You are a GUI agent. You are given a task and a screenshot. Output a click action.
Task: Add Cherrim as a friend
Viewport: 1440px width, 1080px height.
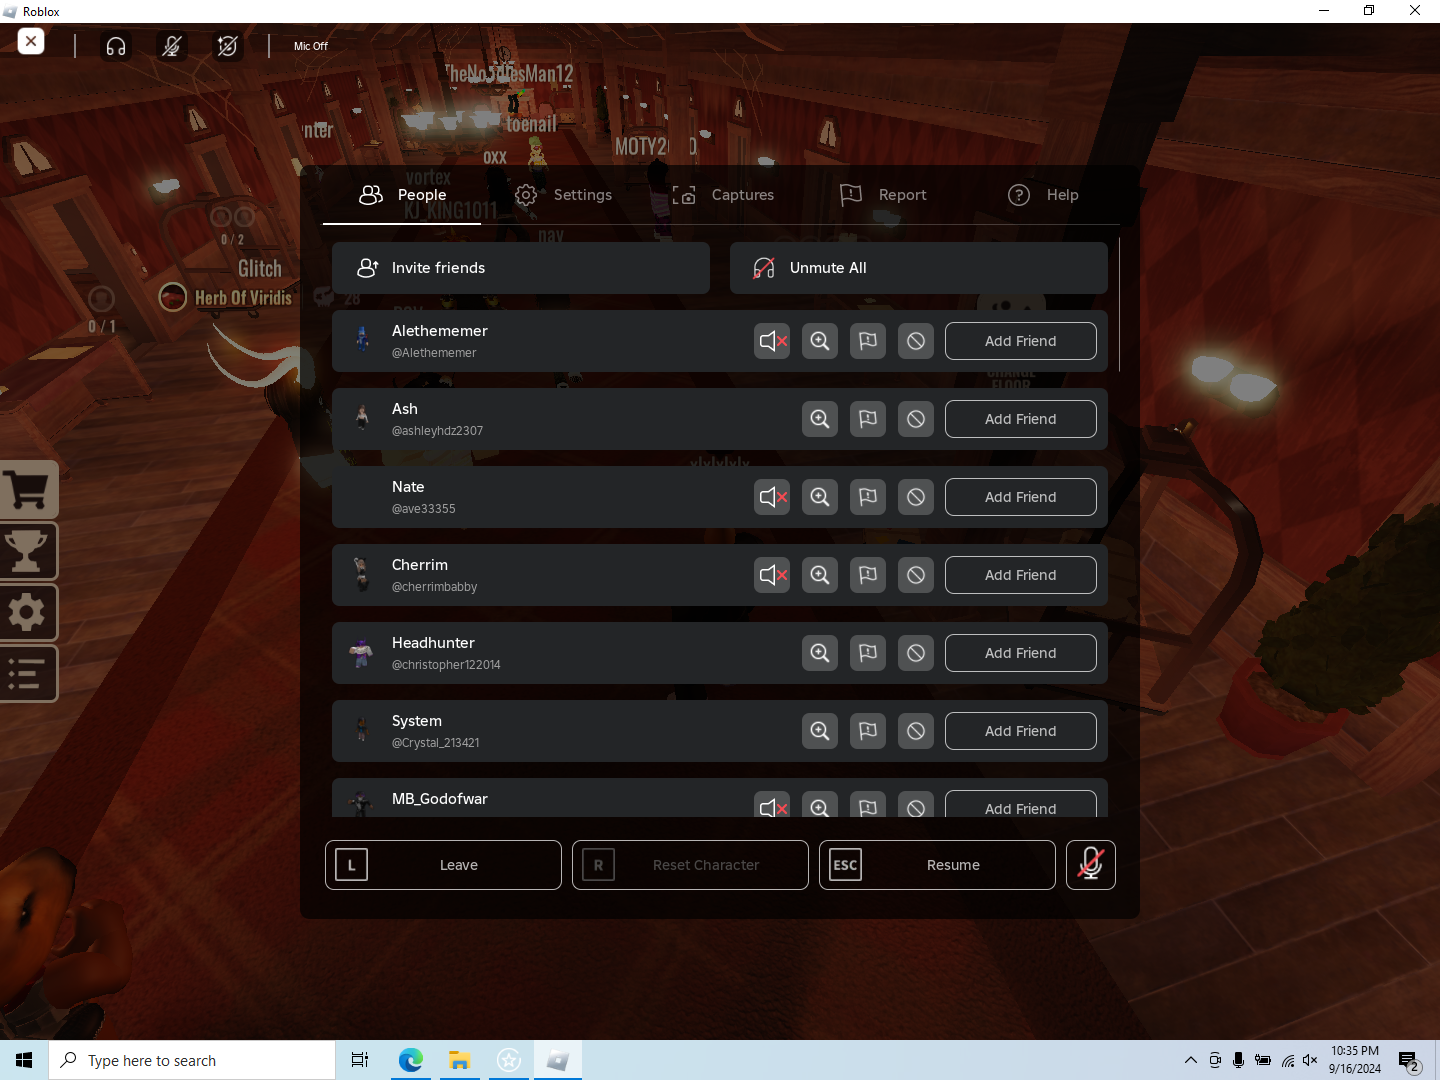point(1021,575)
